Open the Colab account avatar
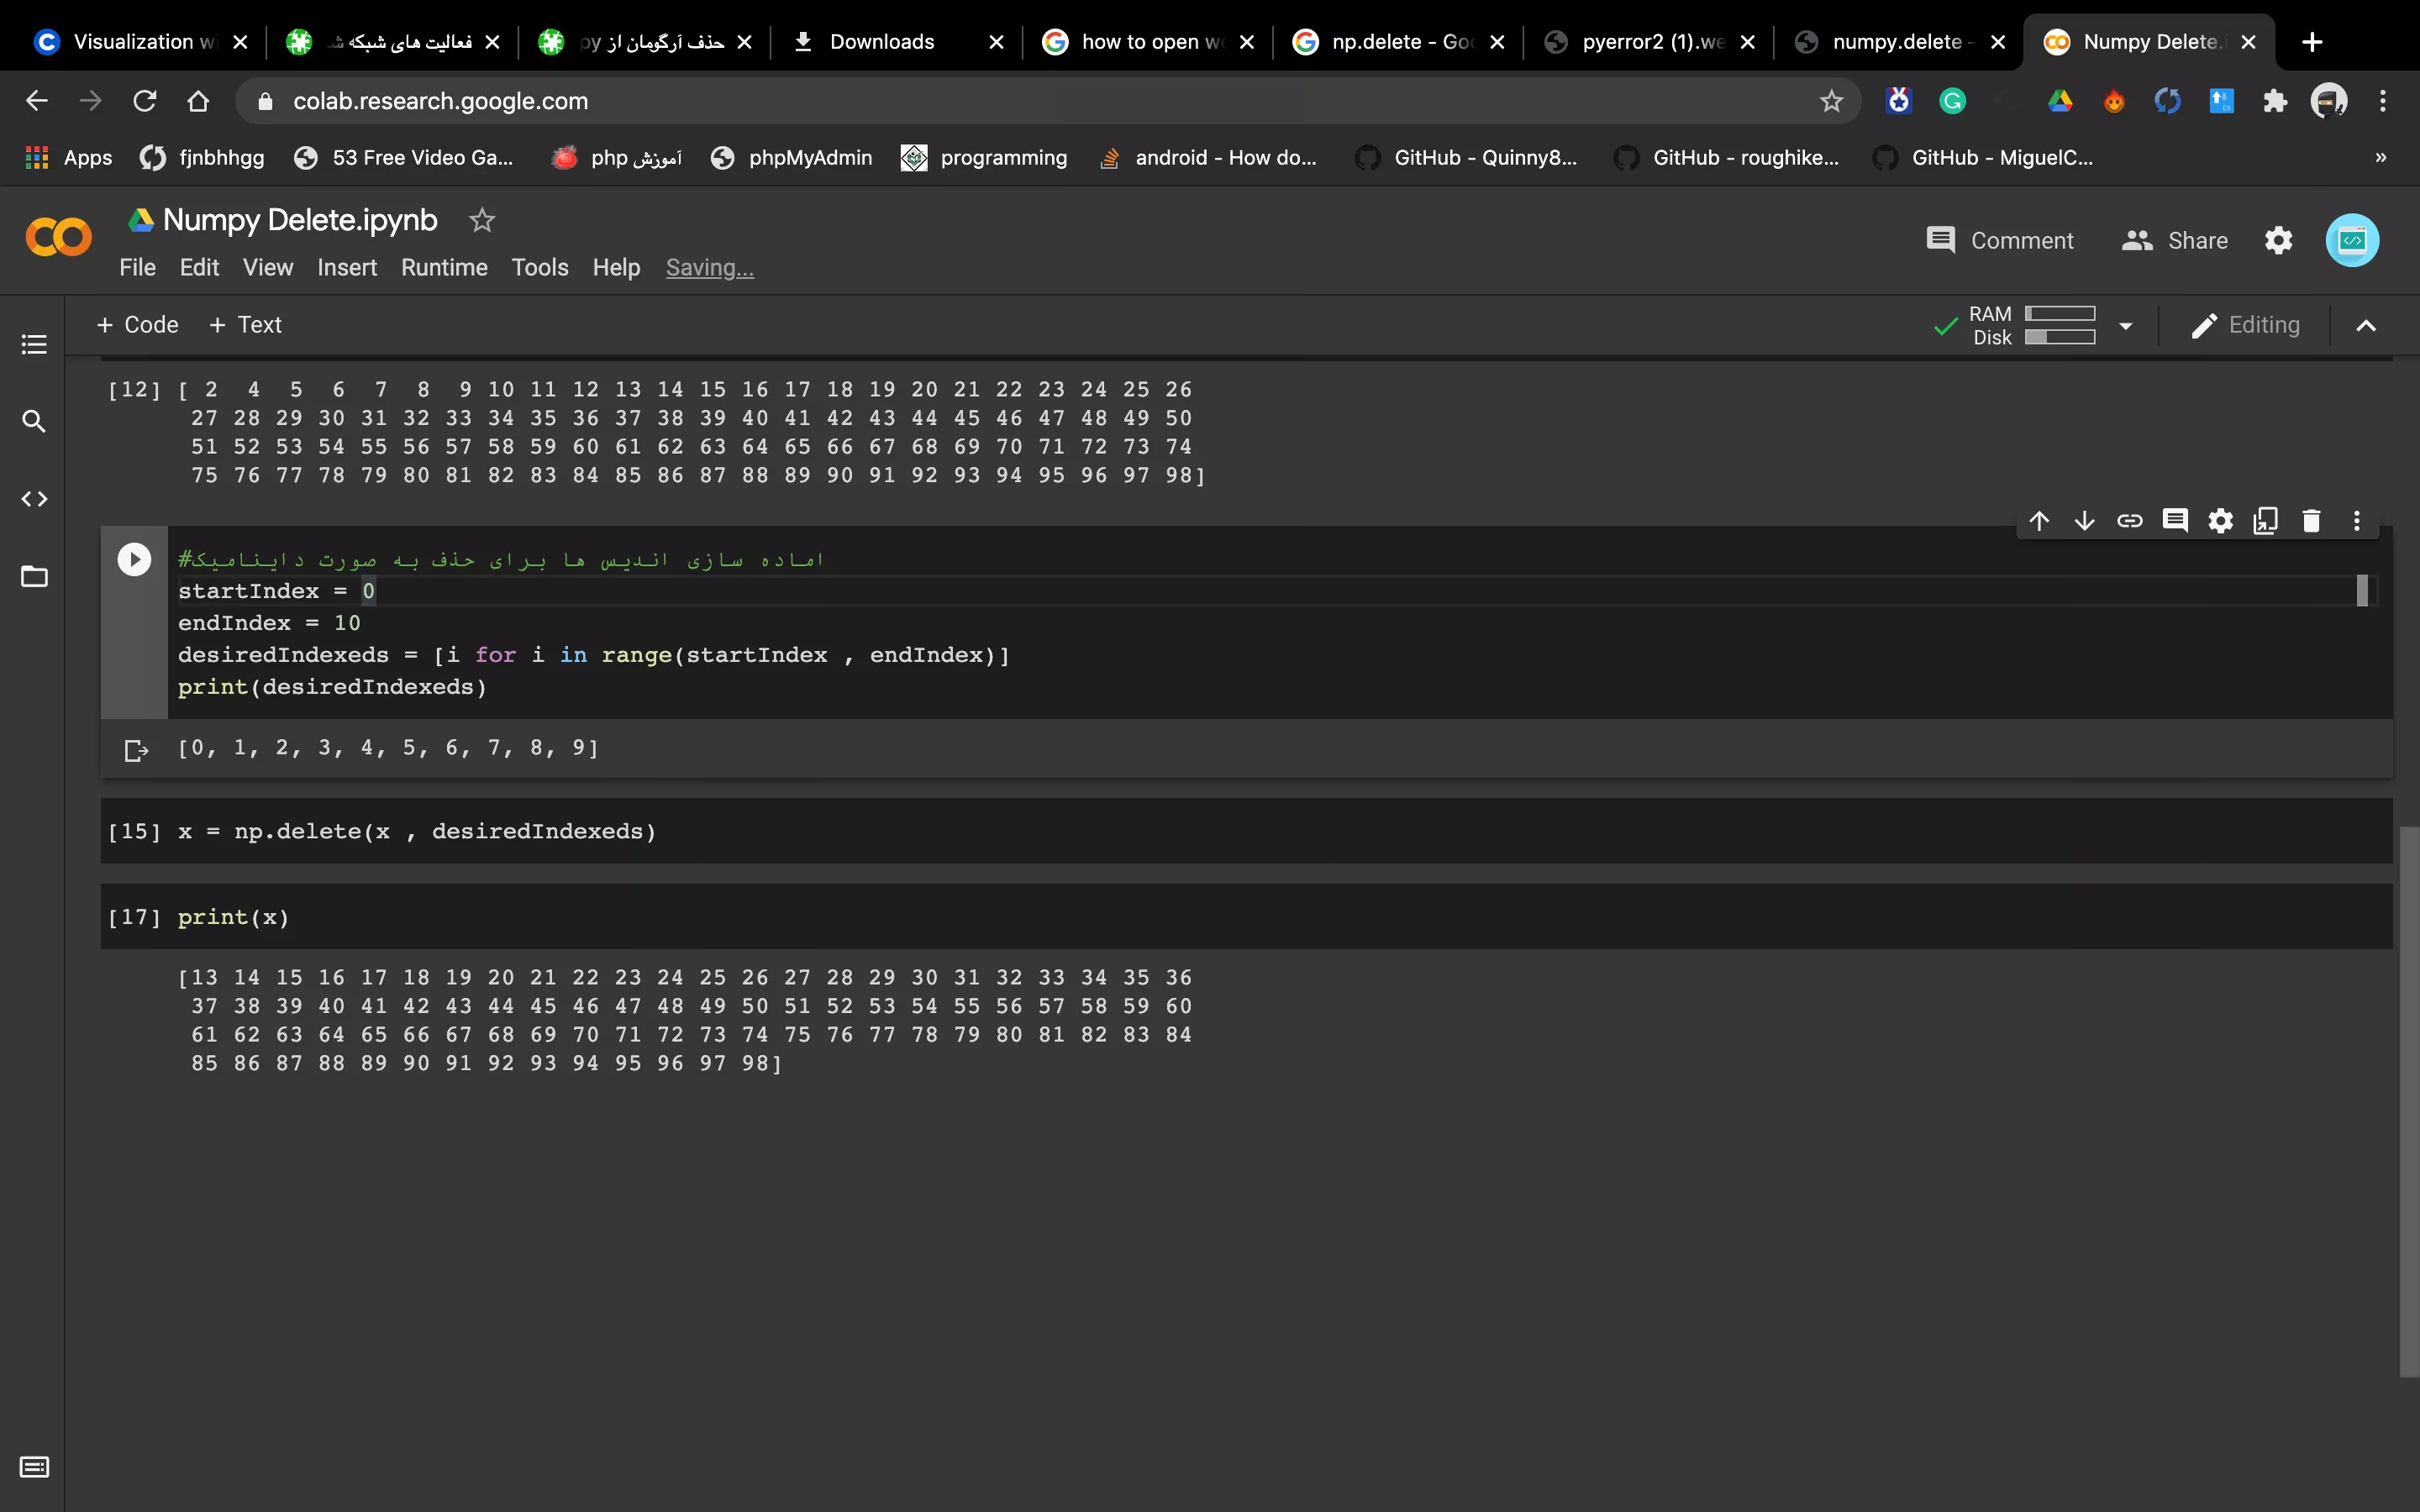The width and height of the screenshot is (2420, 1512). [2352, 241]
